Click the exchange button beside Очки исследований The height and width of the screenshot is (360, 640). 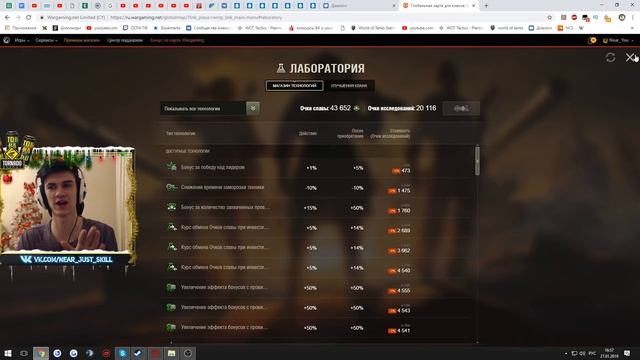461,108
